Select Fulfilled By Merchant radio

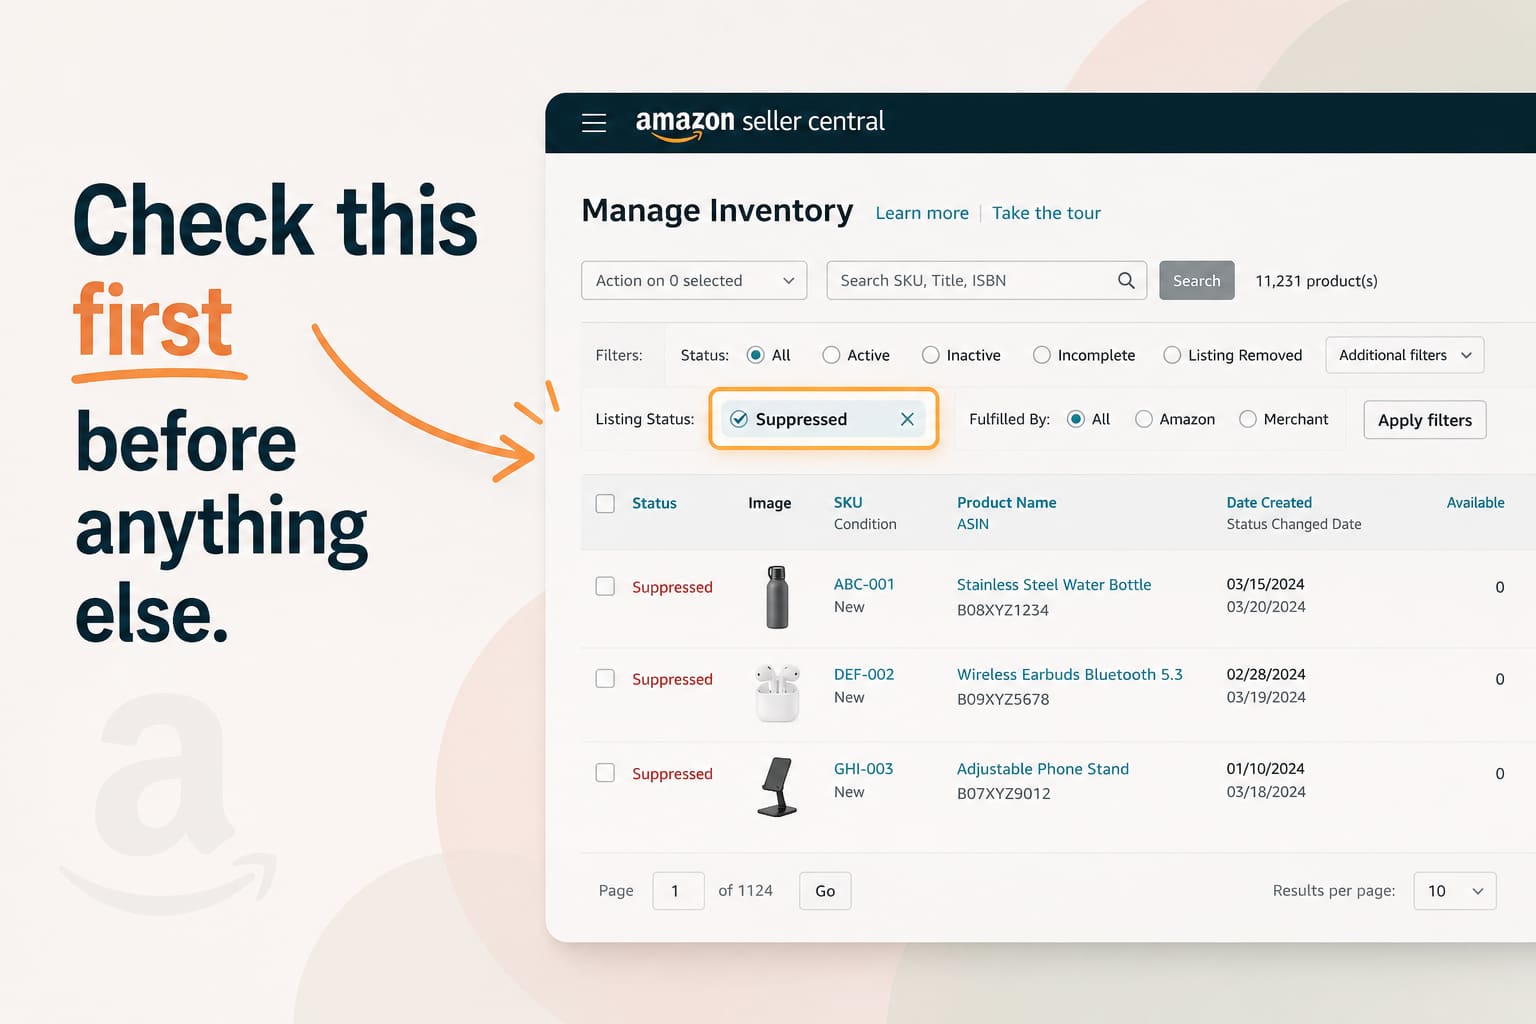(x=1248, y=419)
